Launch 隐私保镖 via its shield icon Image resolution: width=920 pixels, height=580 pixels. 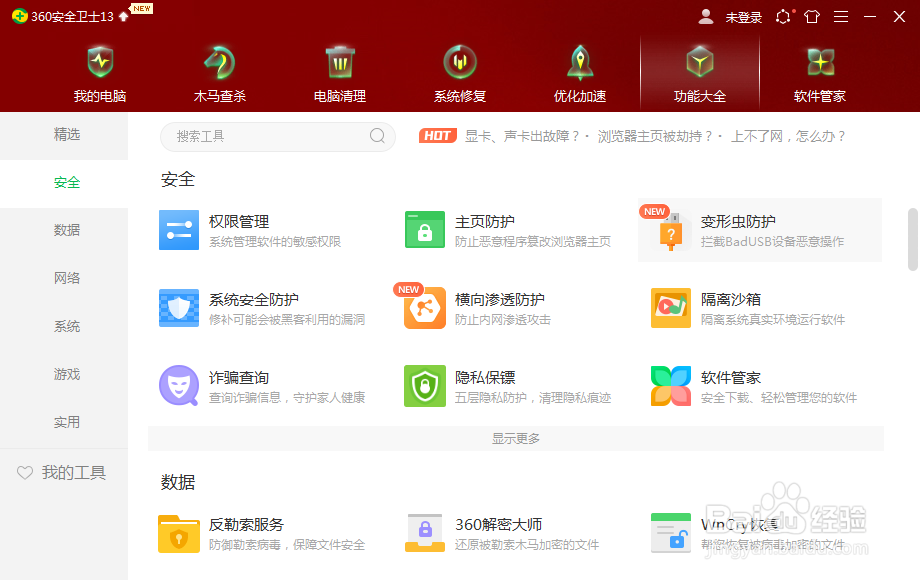(x=424, y=386)
